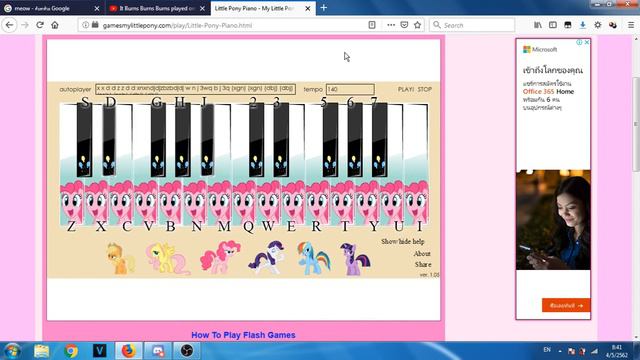The width and height of the screenshot is (640, 360).
Task: Tap the white key labeled C
Action: tap(121, 202)
